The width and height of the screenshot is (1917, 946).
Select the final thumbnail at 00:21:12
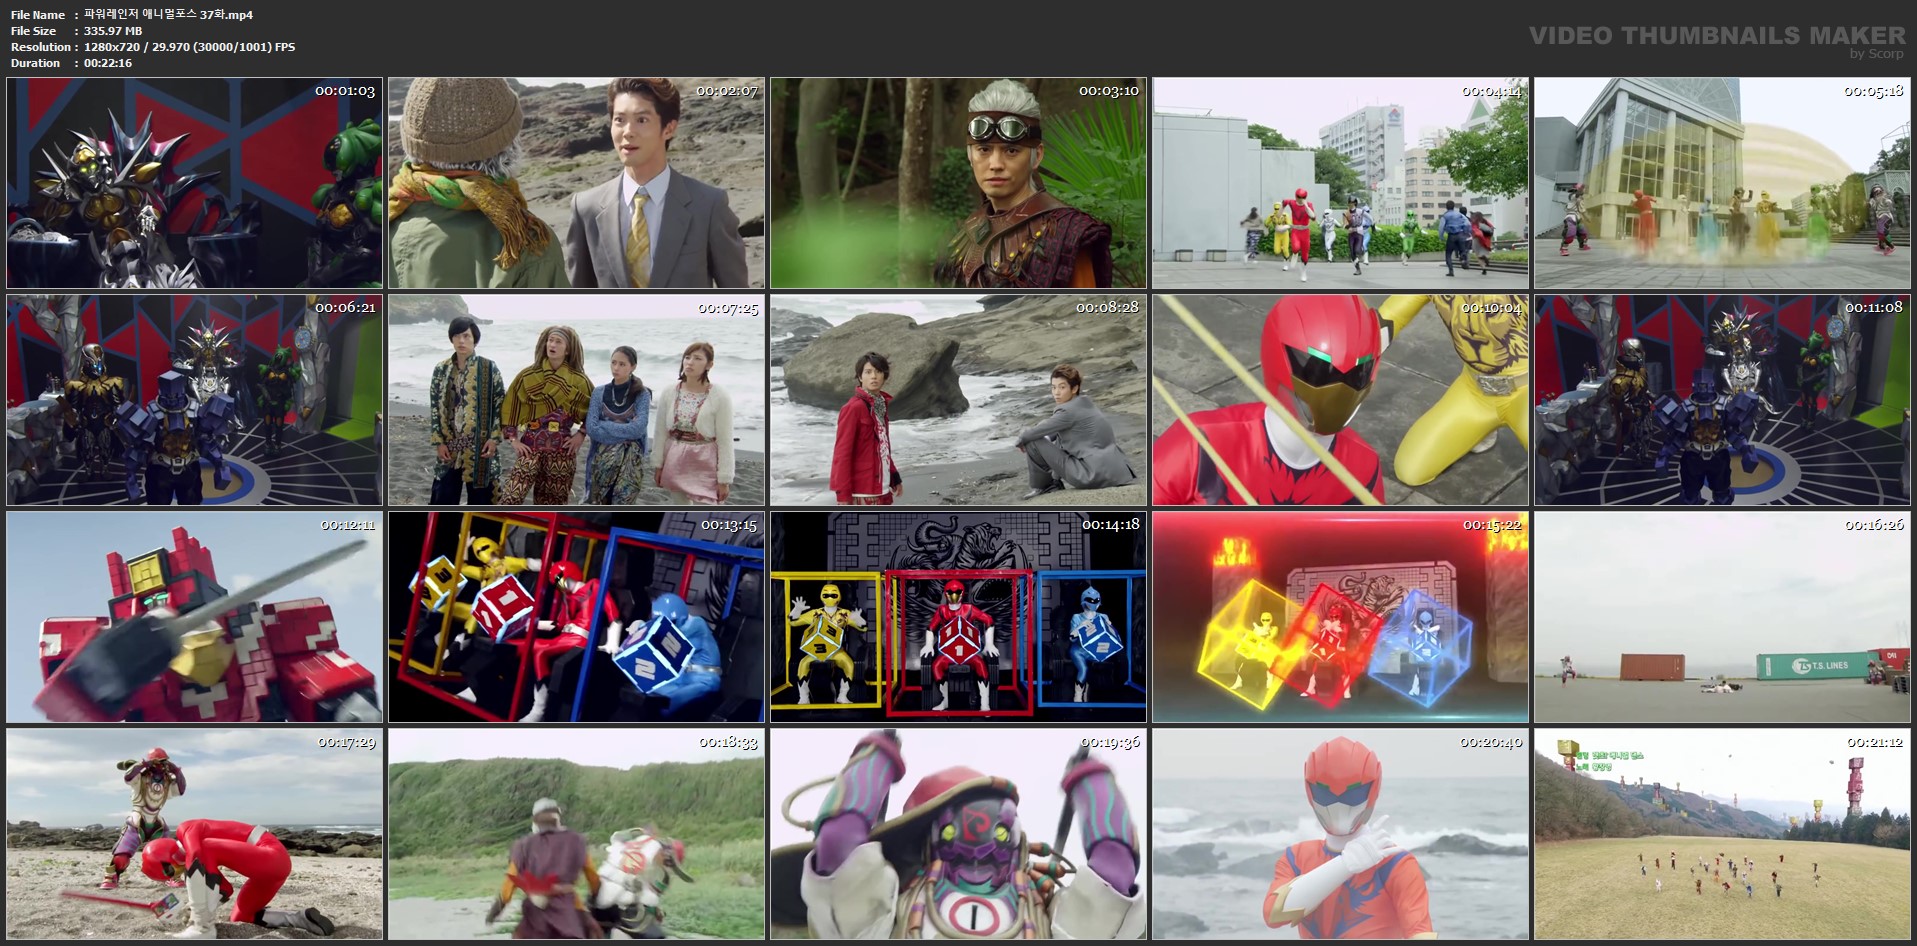(x=1722, y=834)
